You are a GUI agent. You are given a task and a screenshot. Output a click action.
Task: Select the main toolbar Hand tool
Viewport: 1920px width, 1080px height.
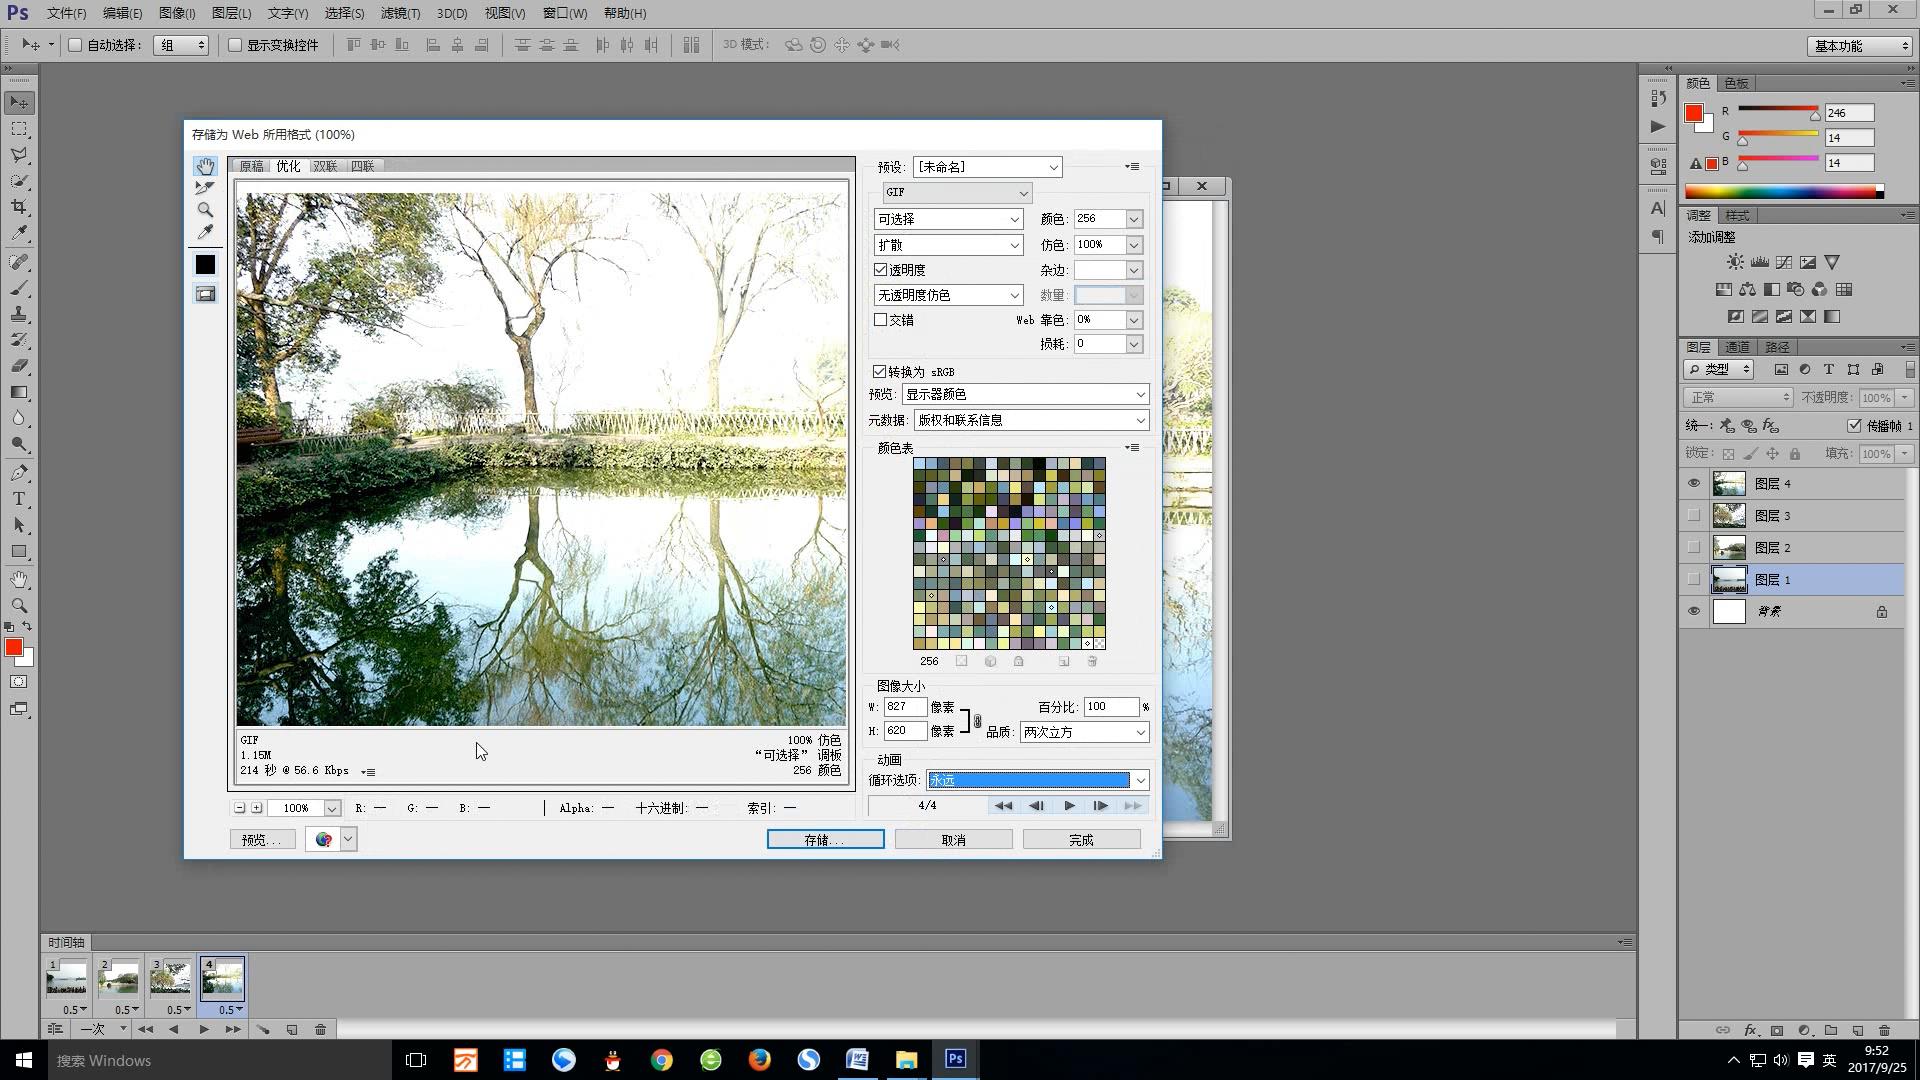coord(19,580)
